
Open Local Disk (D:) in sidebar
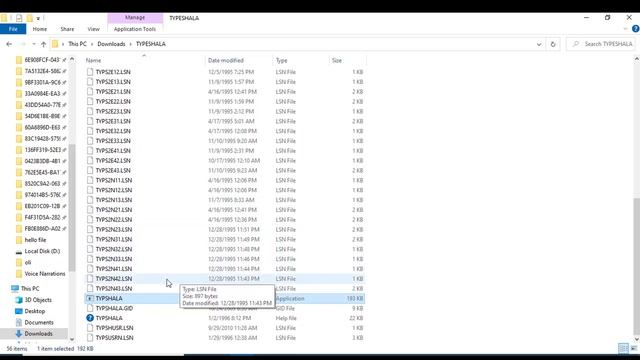[42, 251]
